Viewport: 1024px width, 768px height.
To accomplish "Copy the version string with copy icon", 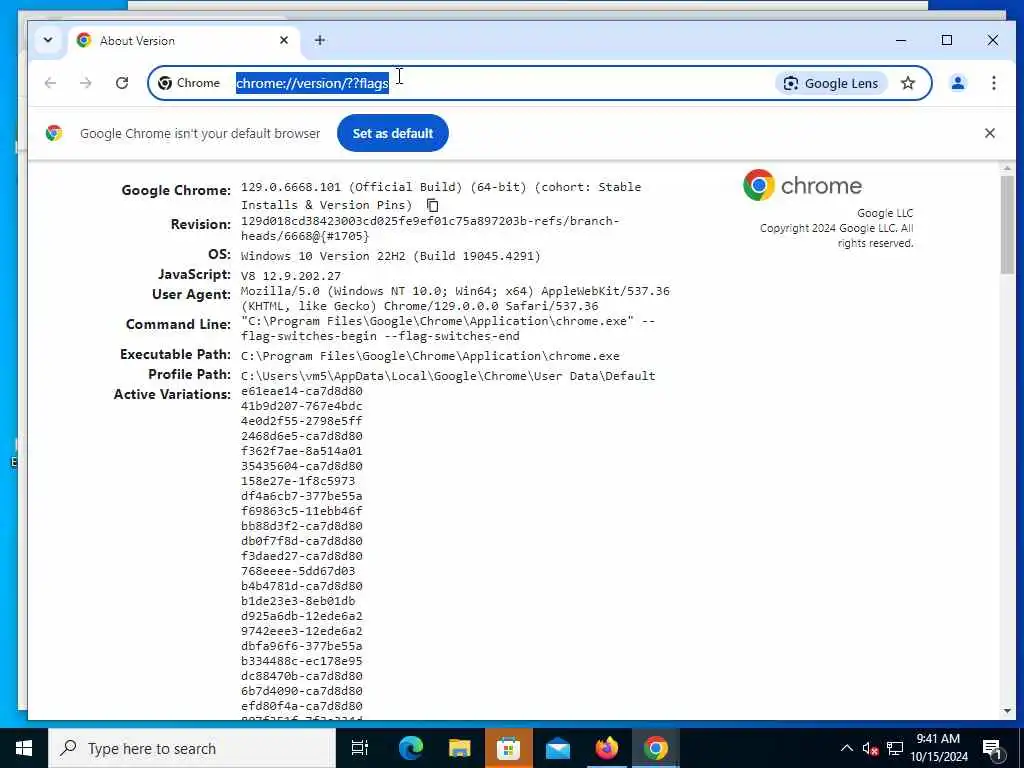I will [x=432, y=205].
